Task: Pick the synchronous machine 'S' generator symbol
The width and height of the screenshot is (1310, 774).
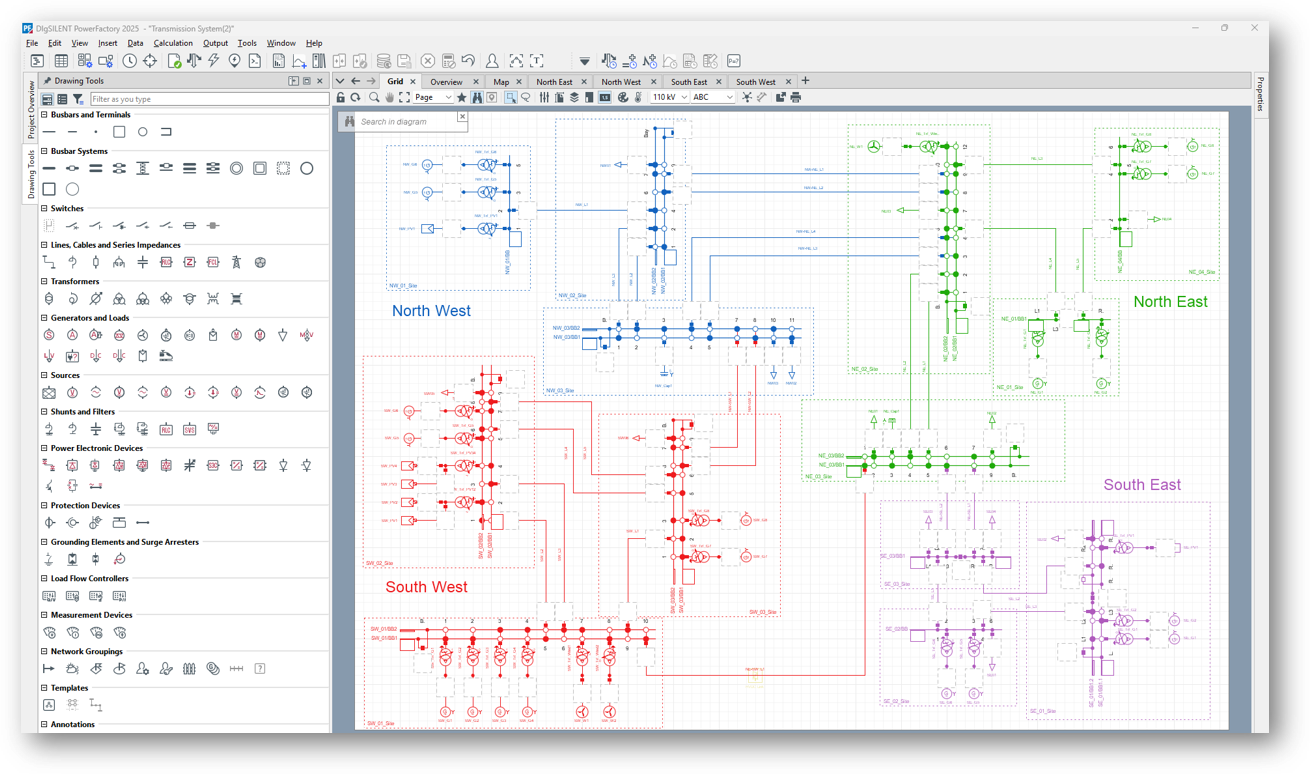Action: click(x=48, y=335)
